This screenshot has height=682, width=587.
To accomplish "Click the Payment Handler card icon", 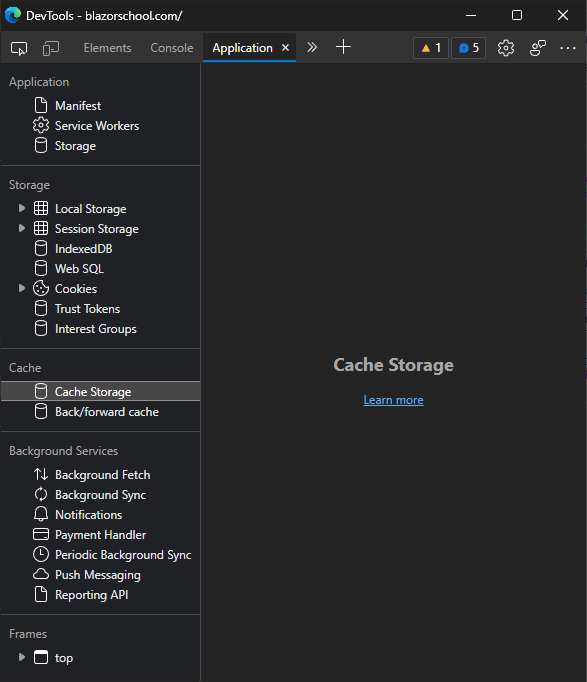I will [x=41, y=535].
